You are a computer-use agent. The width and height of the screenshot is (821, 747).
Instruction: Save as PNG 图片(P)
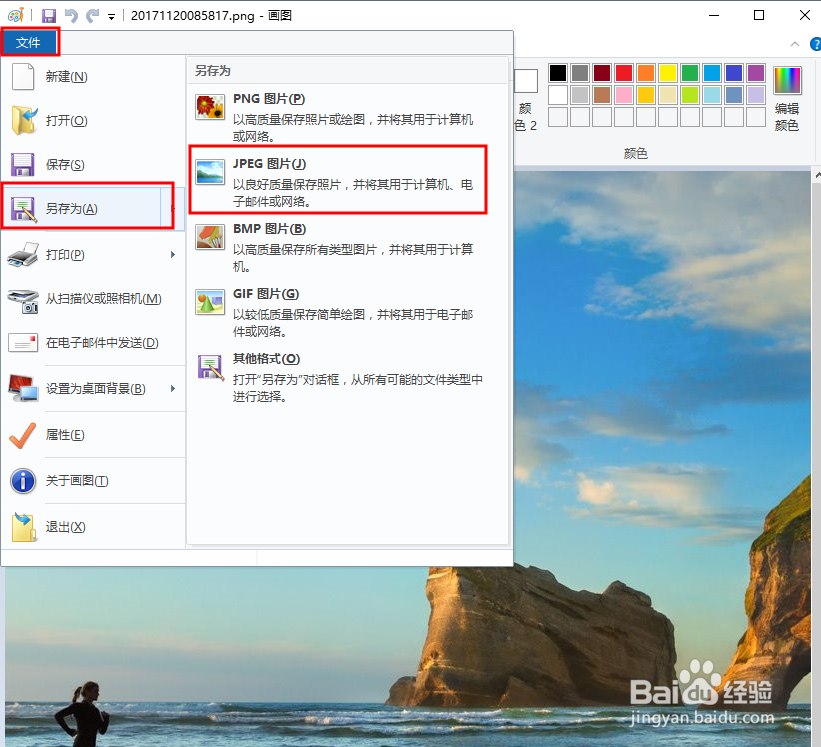[x=347, y=117]
